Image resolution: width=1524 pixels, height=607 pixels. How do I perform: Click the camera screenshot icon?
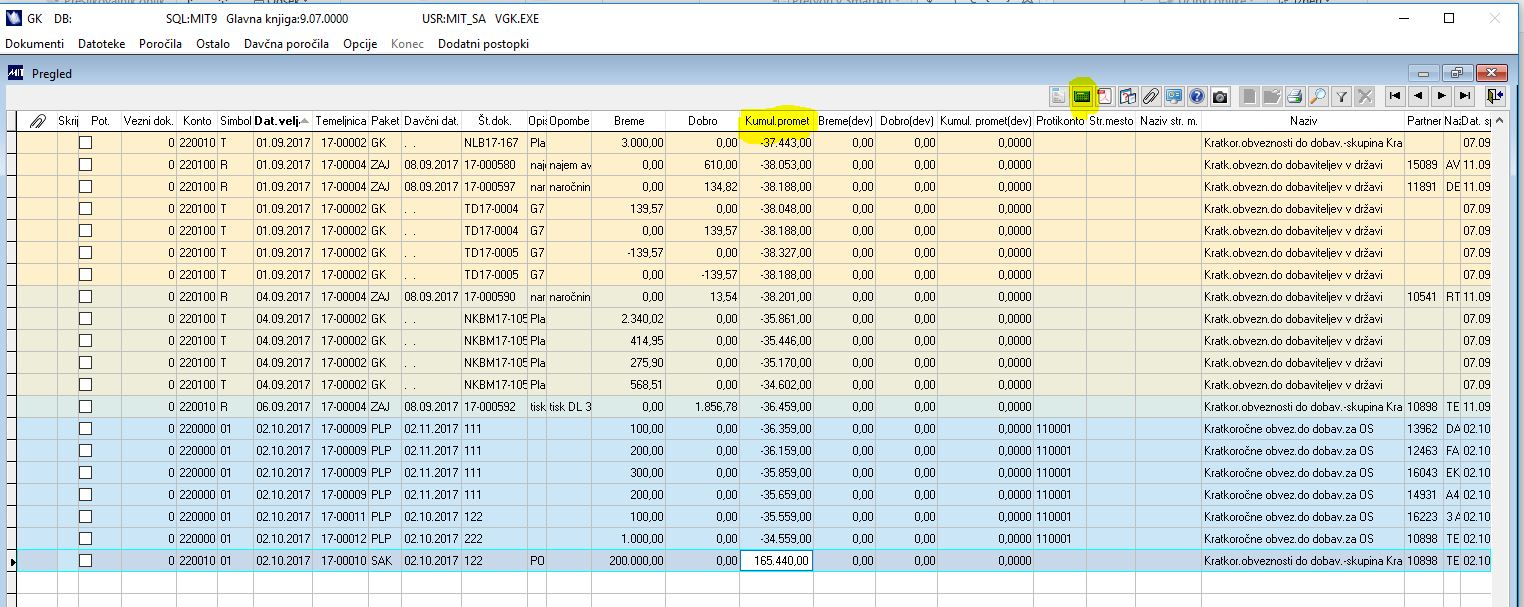click(x=1220, y=96)
